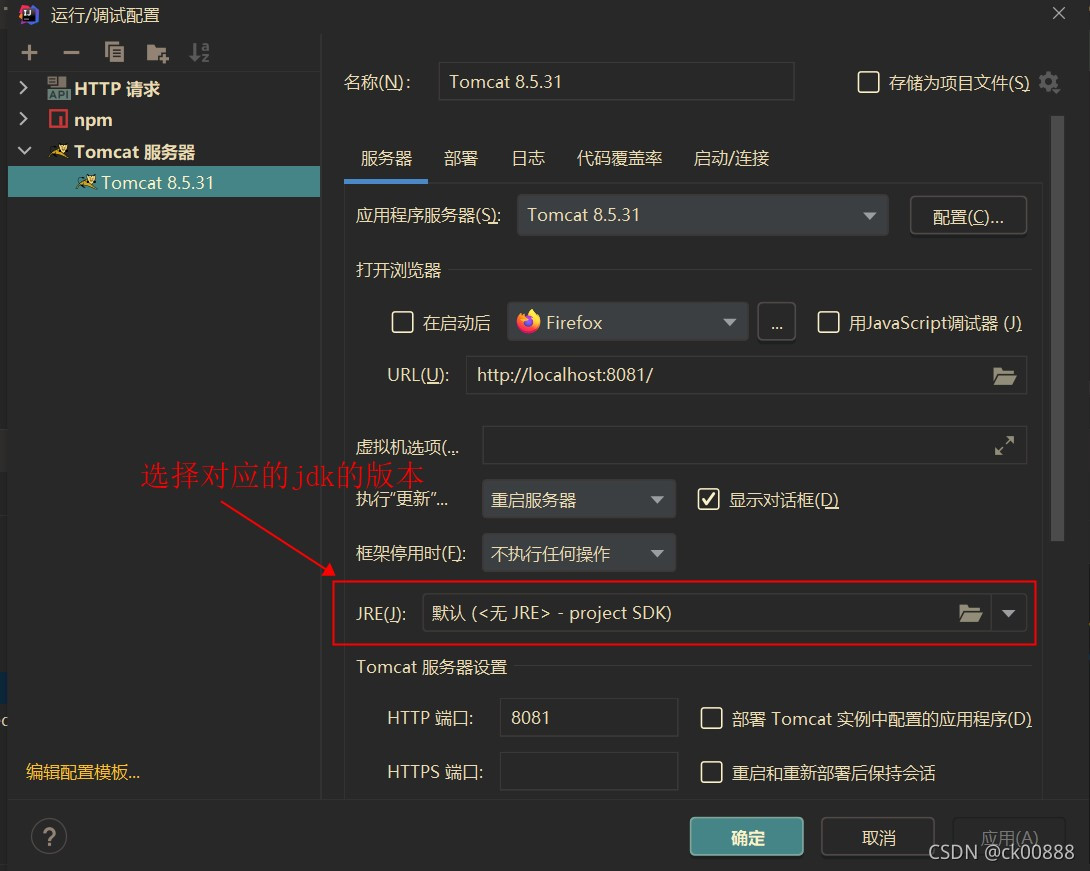The image size is (1090, 871).
Task: Click the gear icon beside store as project file
Action: point(1049,83)
